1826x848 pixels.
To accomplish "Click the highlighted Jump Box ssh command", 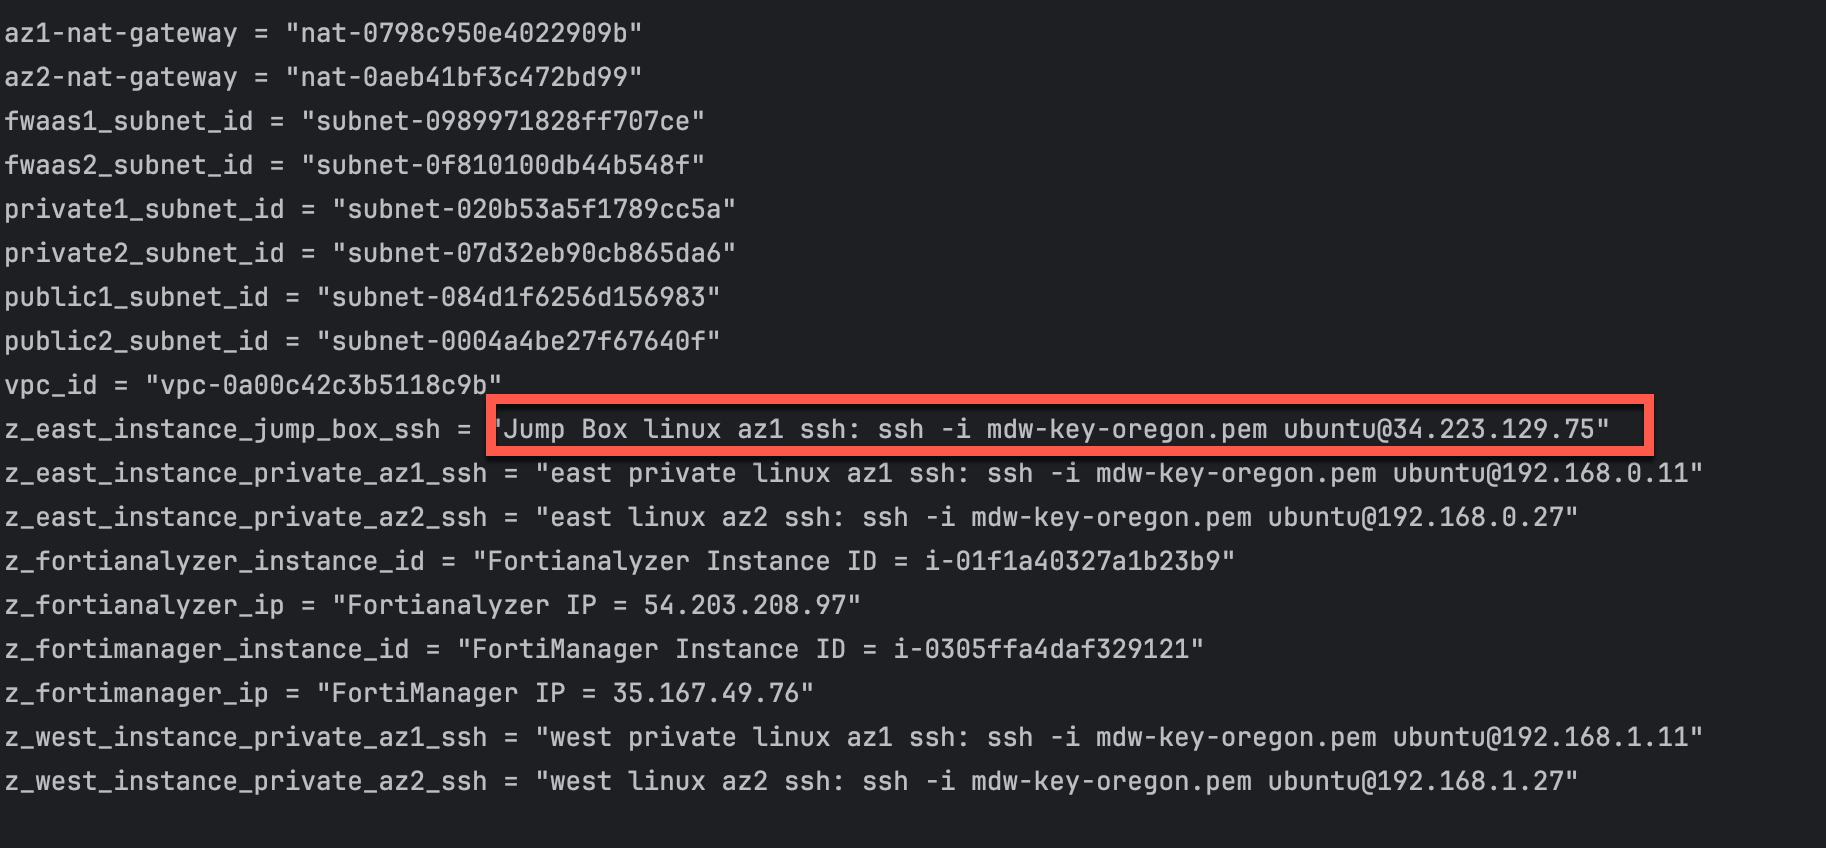I will coord(1050,429).
